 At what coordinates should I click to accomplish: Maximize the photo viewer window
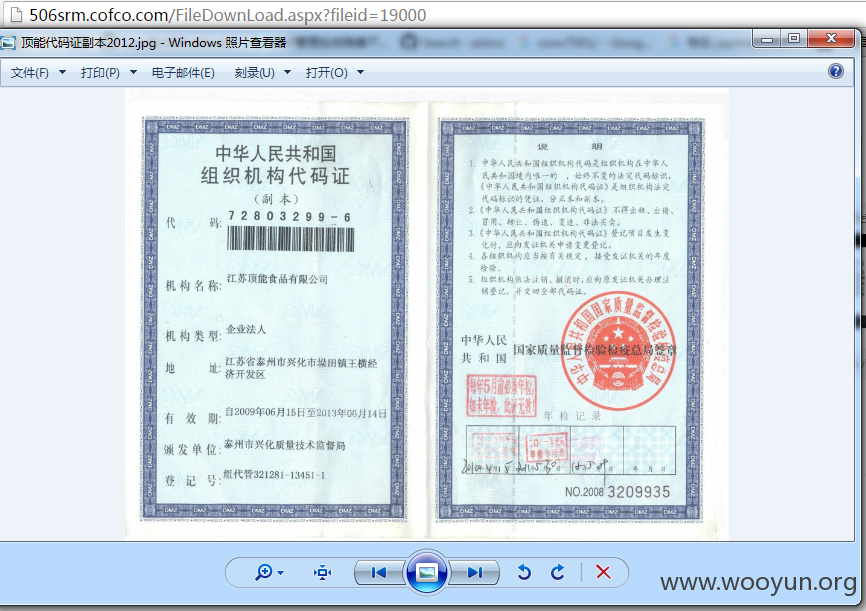[x=794, y=39]
